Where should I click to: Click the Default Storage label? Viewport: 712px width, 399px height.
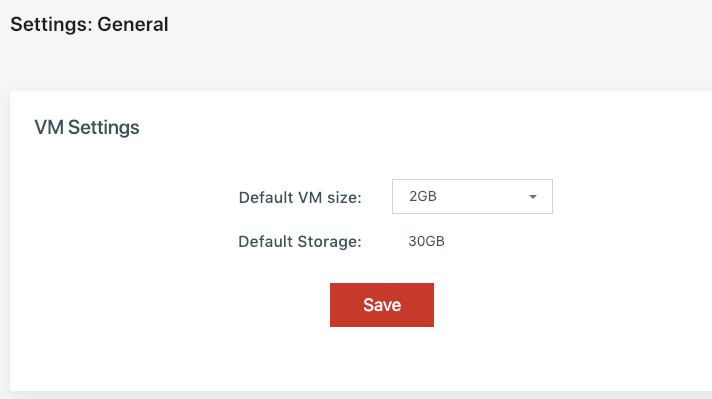click(300, 242)
